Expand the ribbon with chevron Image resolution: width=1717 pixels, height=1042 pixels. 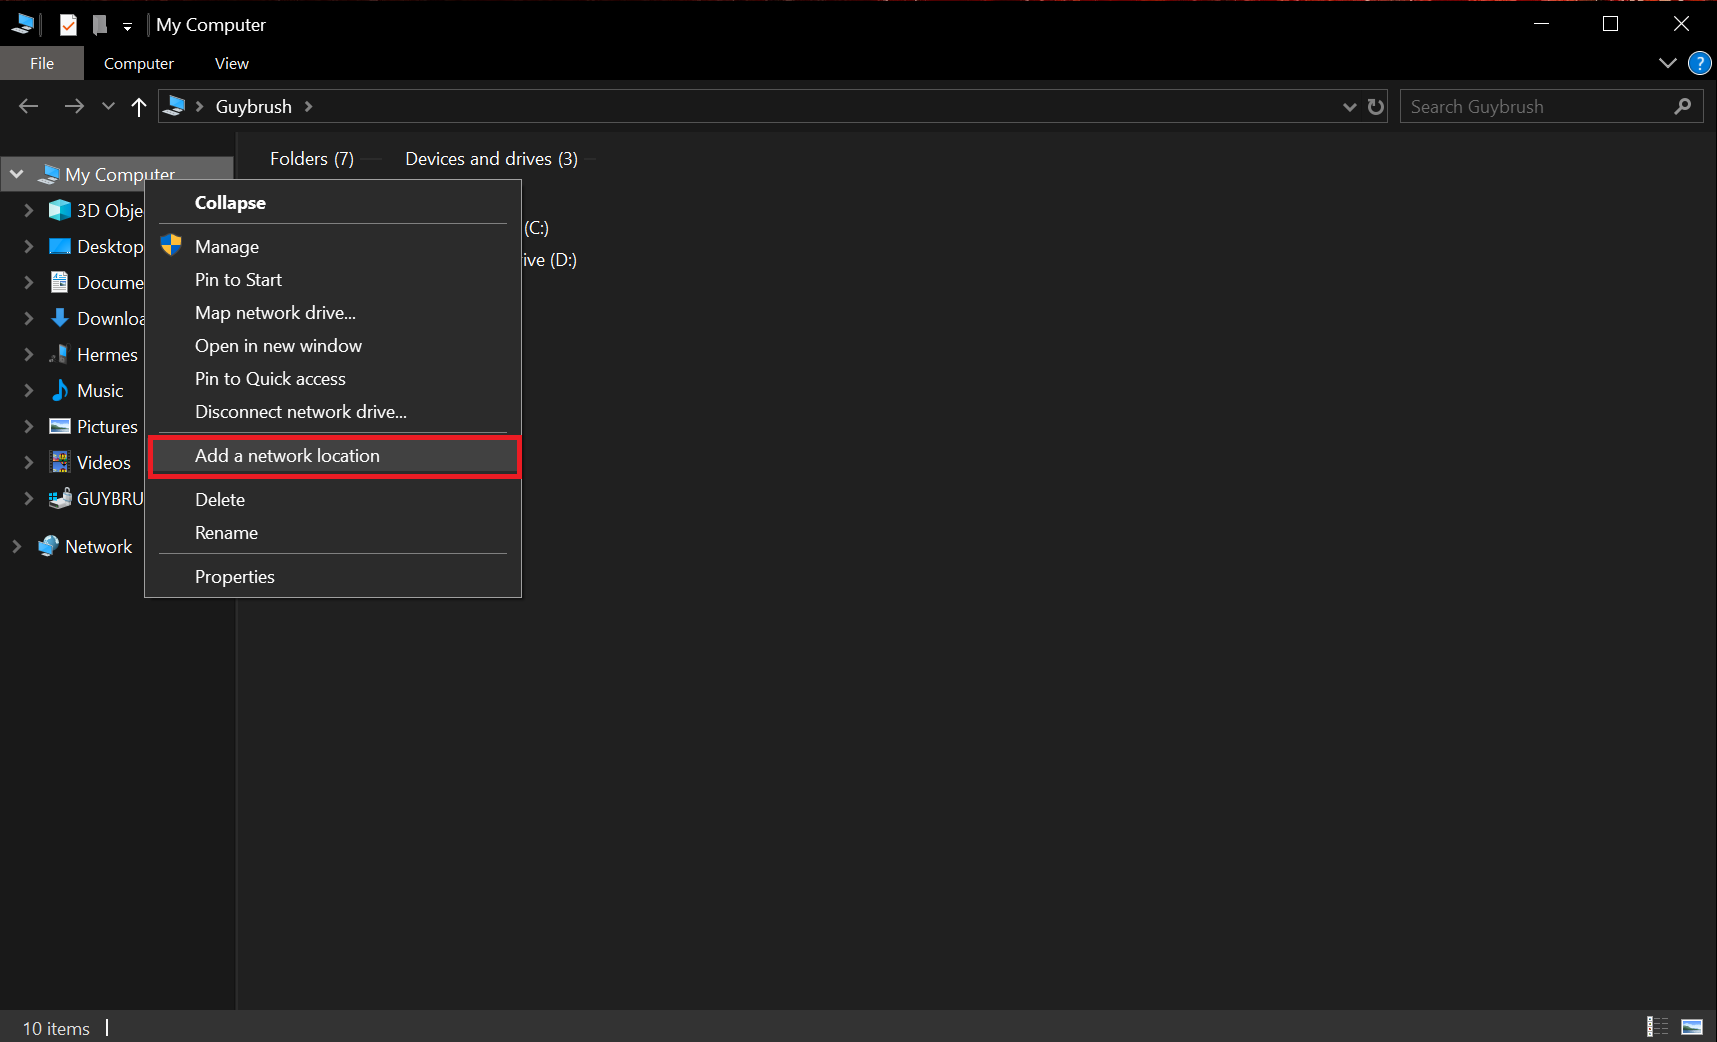pyautogui.click(x=1667, y=63)
